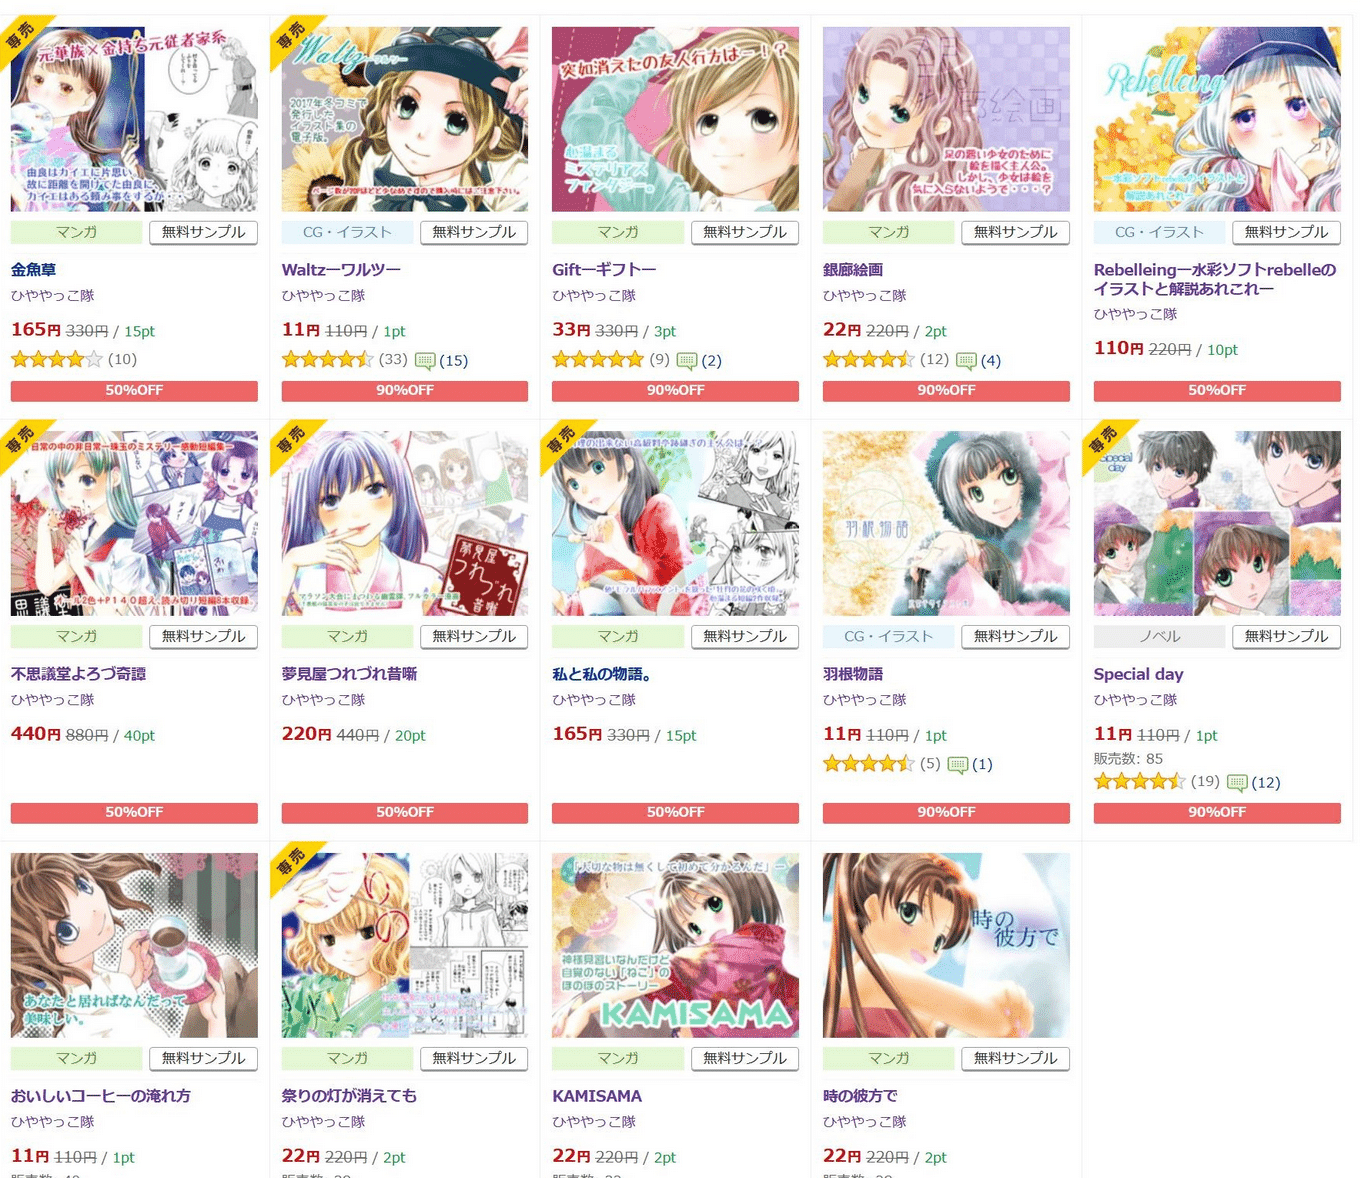Click comment bubble icon under 羽根物語

[958, 764]
